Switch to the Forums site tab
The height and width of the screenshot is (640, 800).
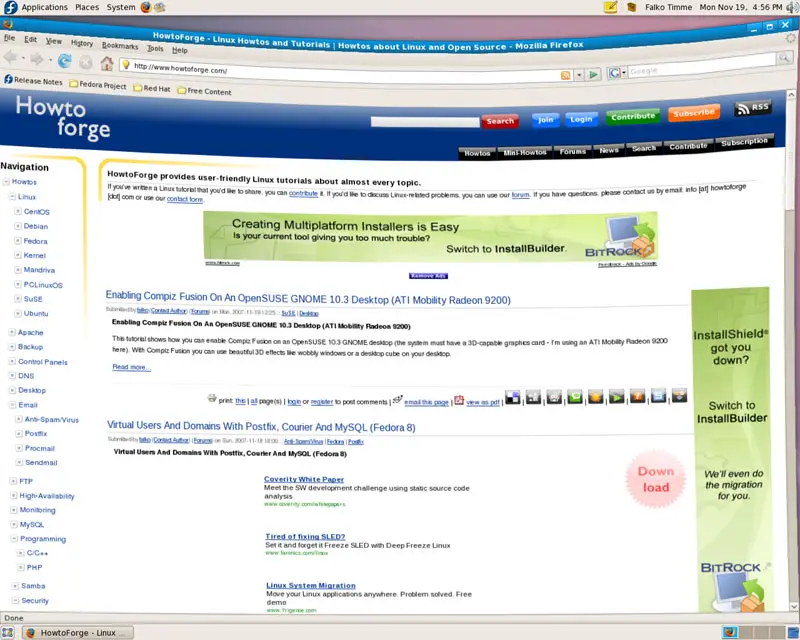(572, 152)
